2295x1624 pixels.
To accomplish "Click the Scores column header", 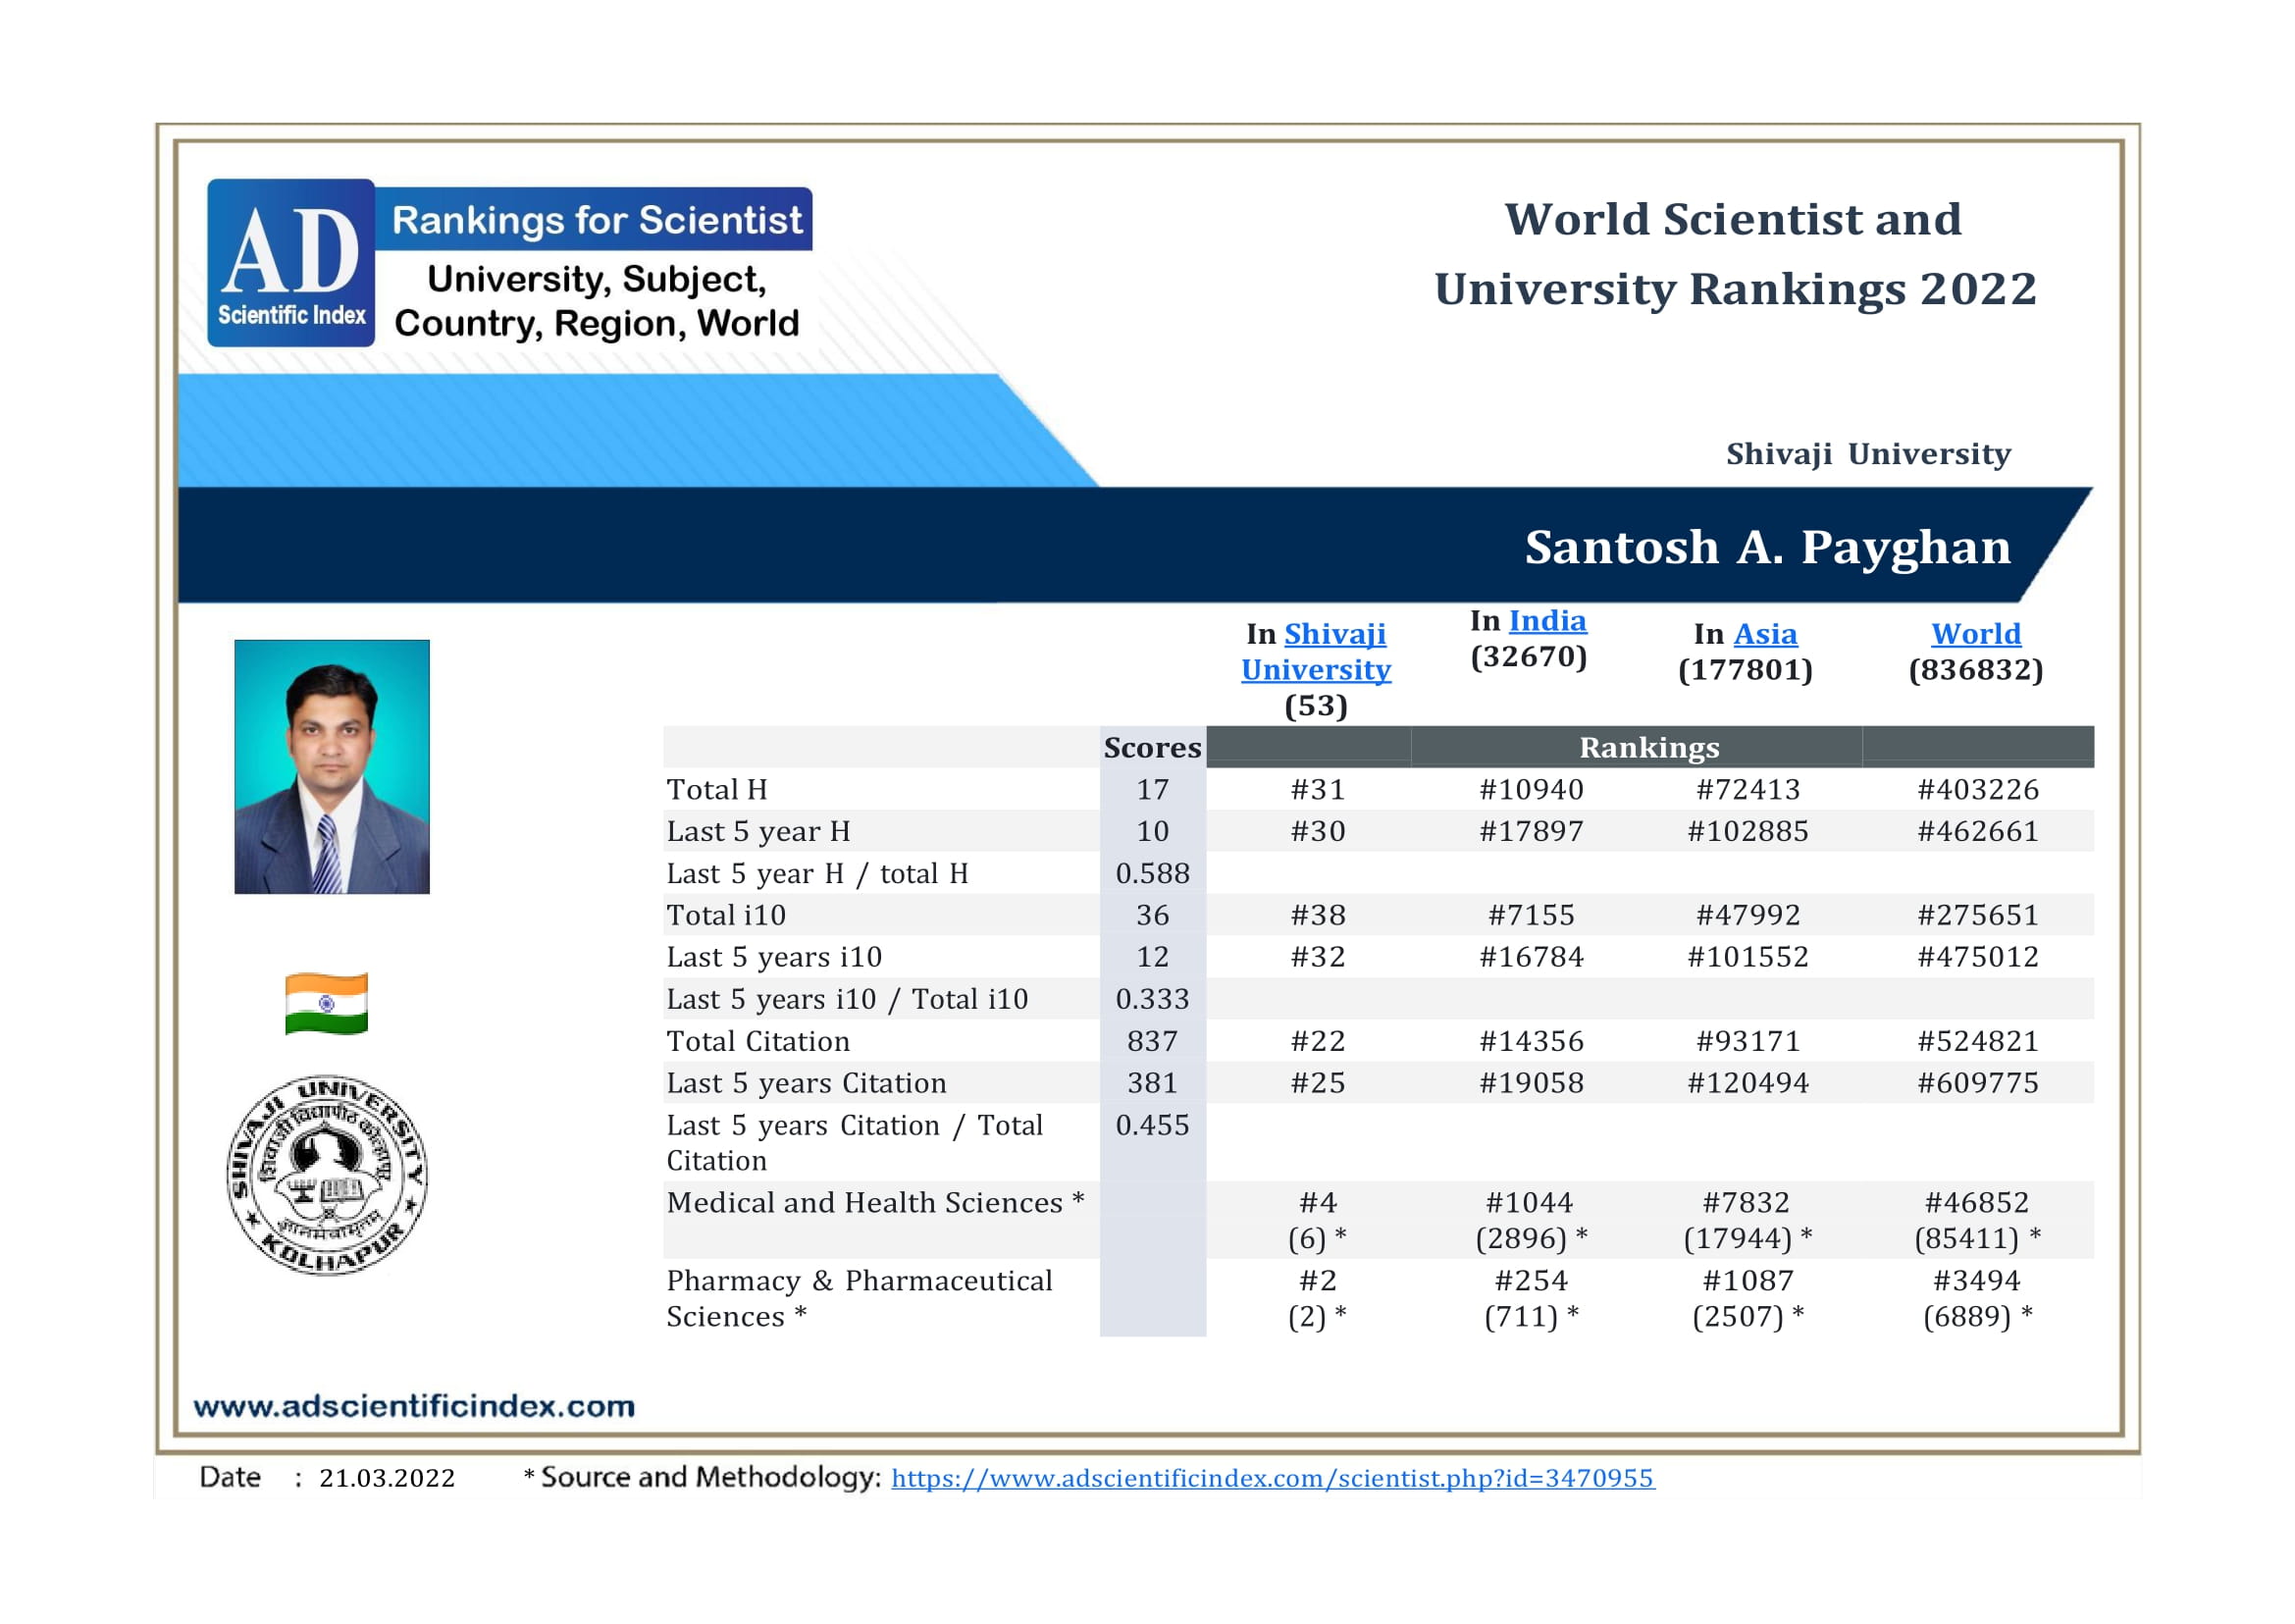I will (1152, 748).
